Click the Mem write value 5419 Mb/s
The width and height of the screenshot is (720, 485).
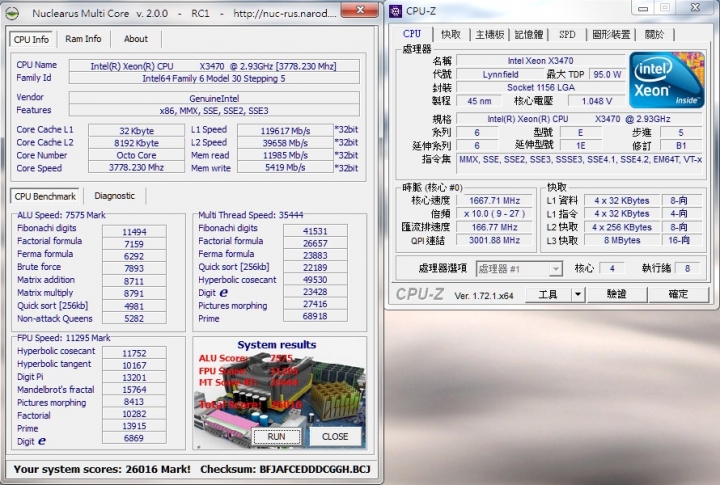coord(285,168)
